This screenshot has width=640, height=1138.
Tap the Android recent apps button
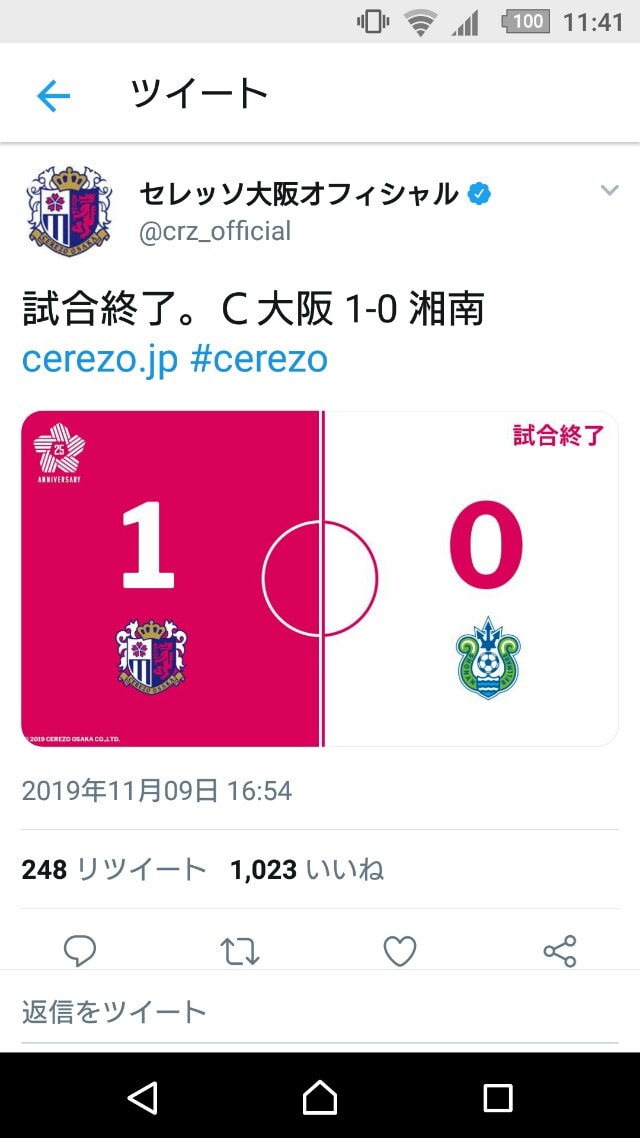498,1098
